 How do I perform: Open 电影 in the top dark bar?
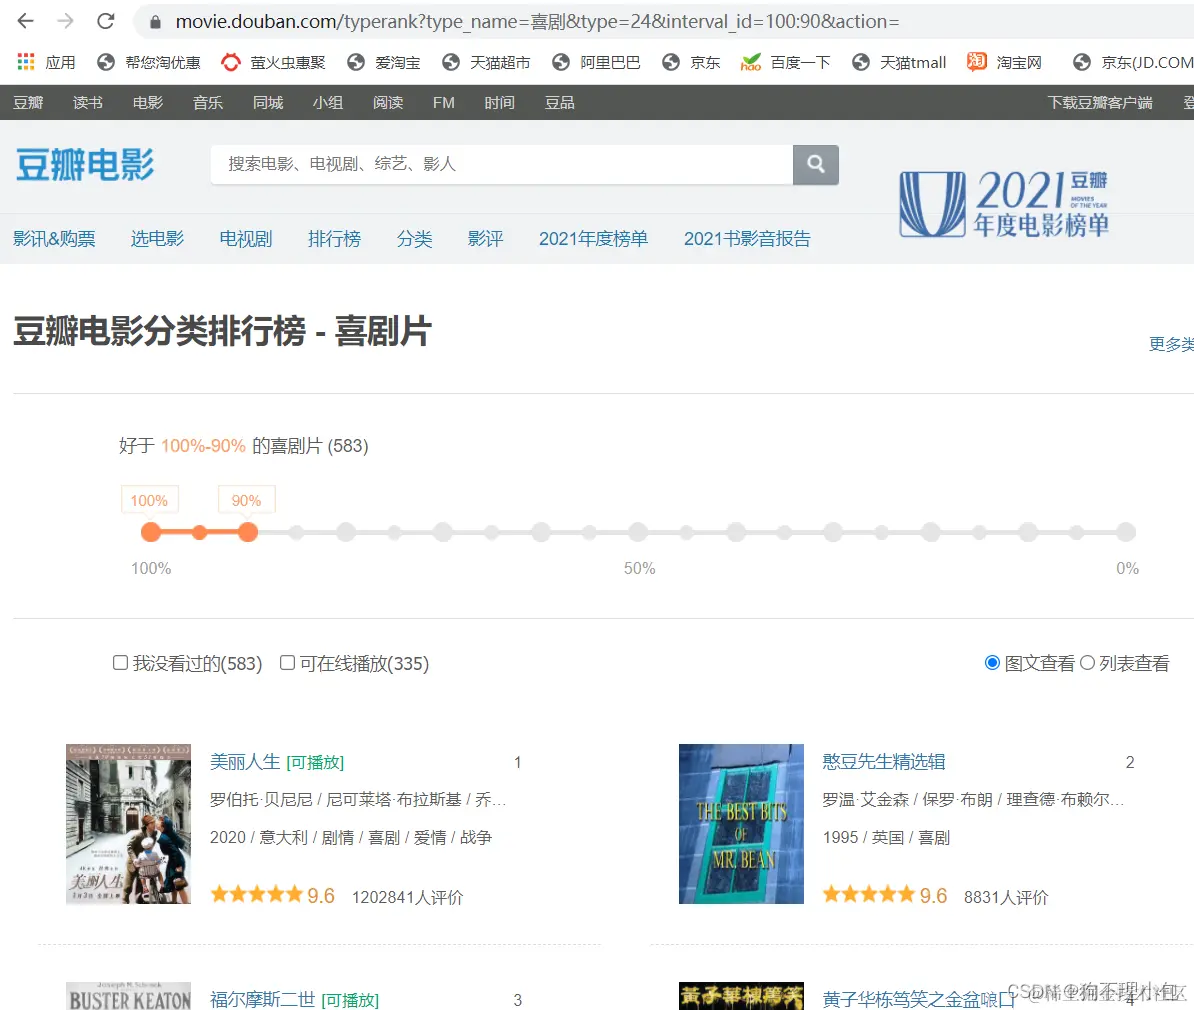click(148, 103)
